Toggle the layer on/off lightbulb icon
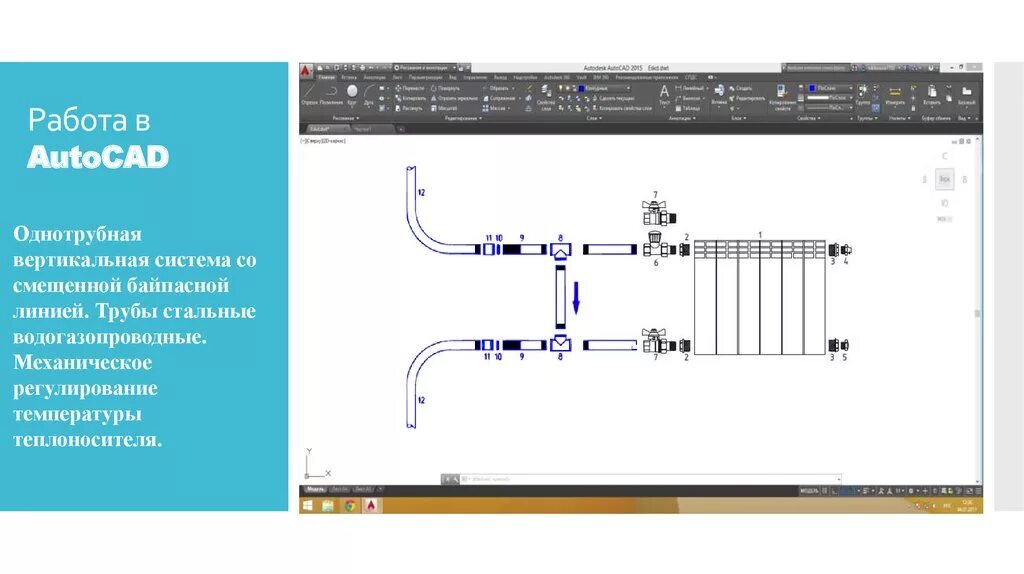The height and width of the screenshot is (574, 1024). 561,88
